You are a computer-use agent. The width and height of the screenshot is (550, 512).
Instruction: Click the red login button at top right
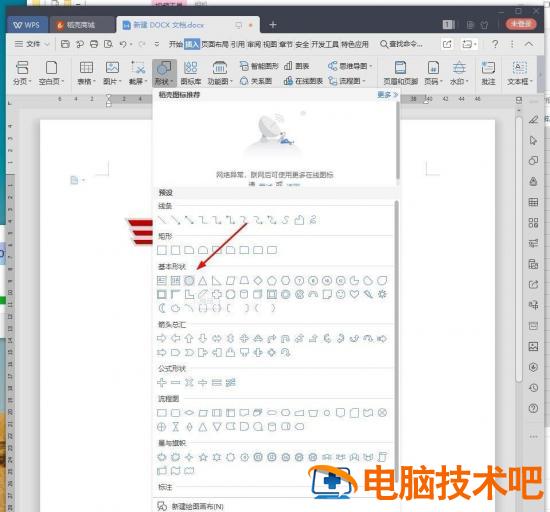click(x=521, y=24)
